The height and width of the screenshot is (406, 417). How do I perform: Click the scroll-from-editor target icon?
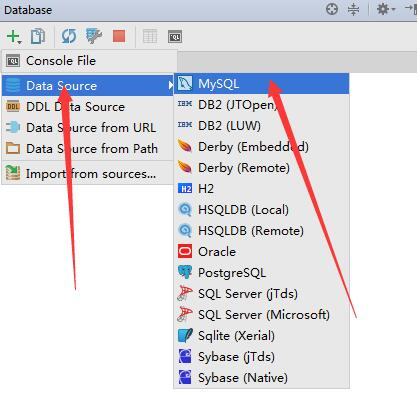point(332,9)
